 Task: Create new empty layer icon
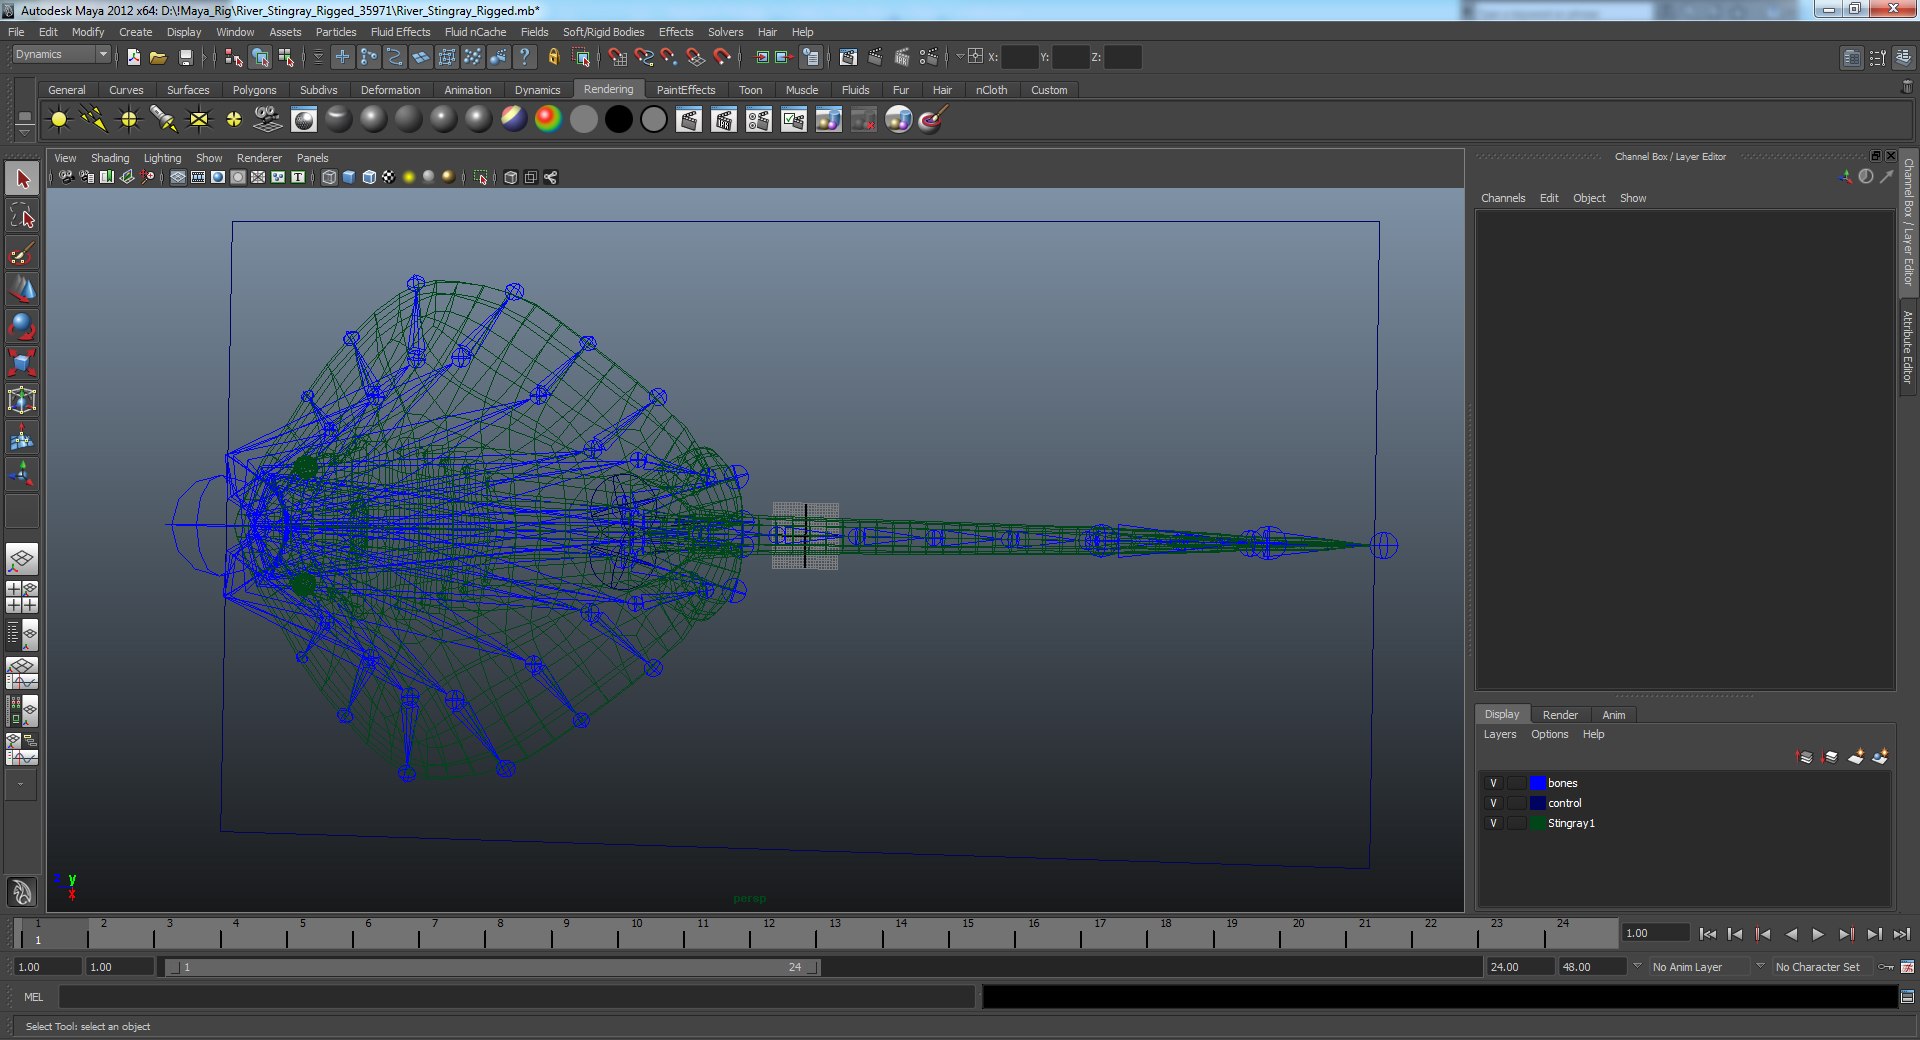pos(1856,757)
